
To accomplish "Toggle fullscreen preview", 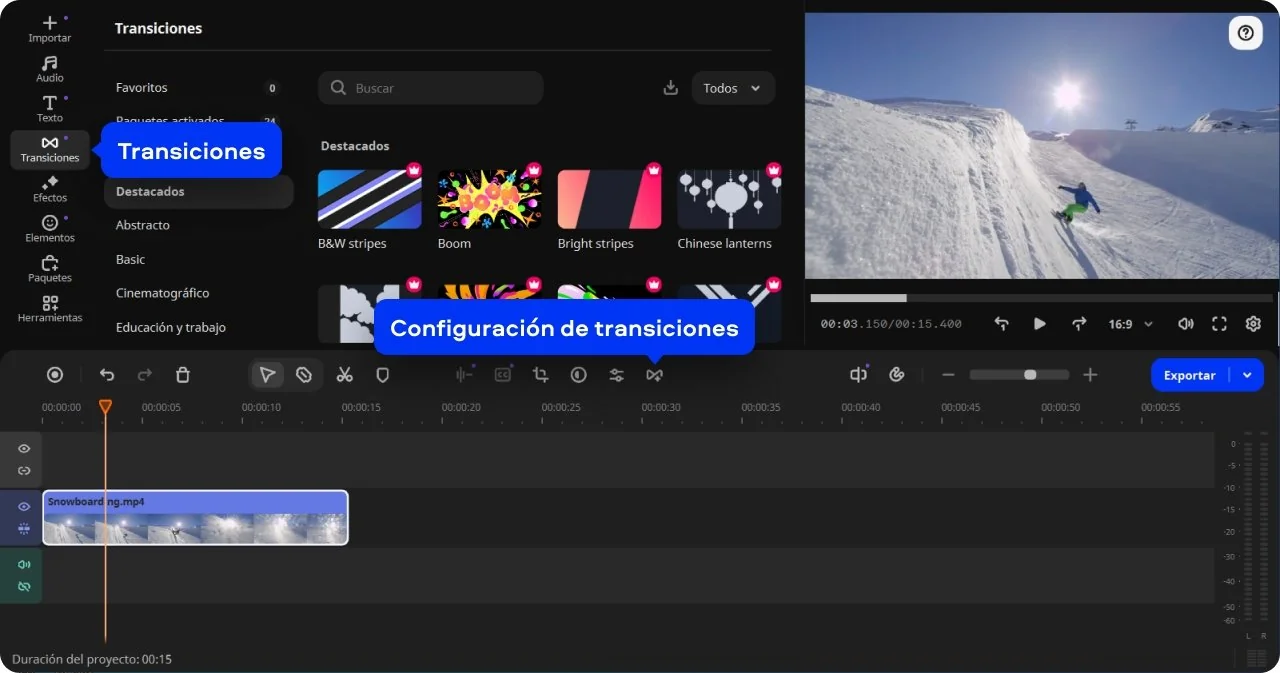I will [1219, 324].
